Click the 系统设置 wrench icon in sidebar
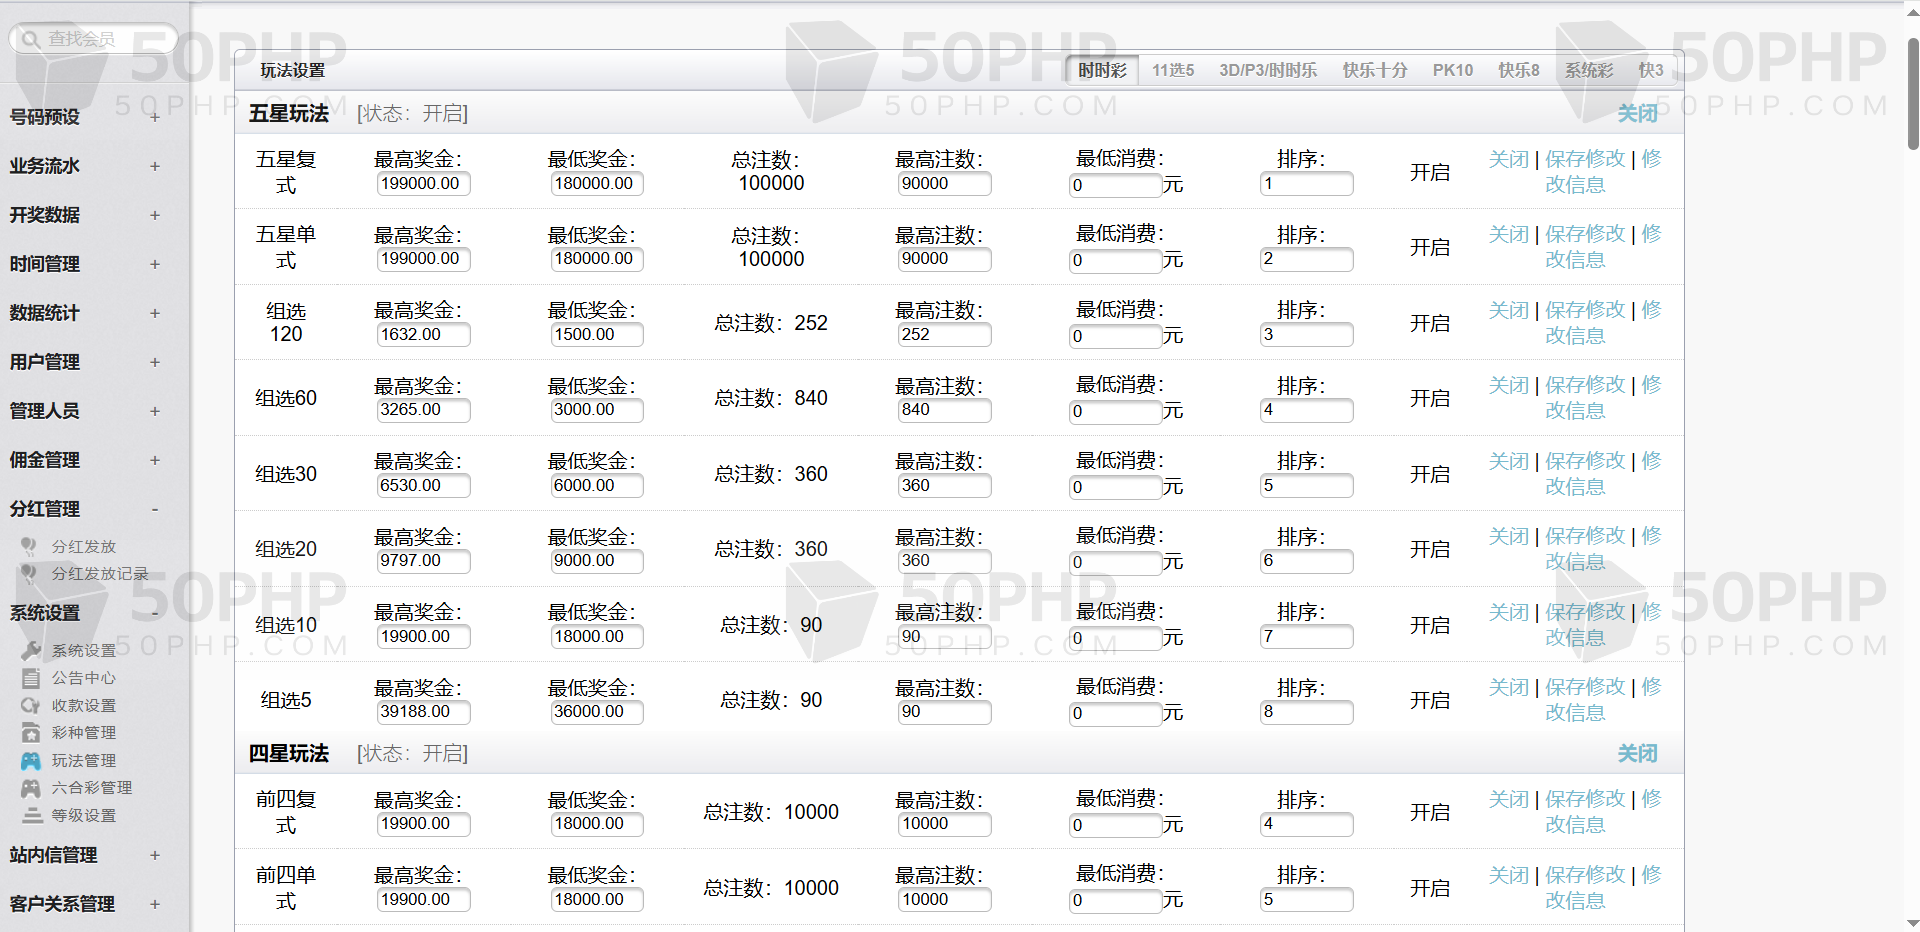This screenshot has width=1920, height=932. [x=31, y=651]
